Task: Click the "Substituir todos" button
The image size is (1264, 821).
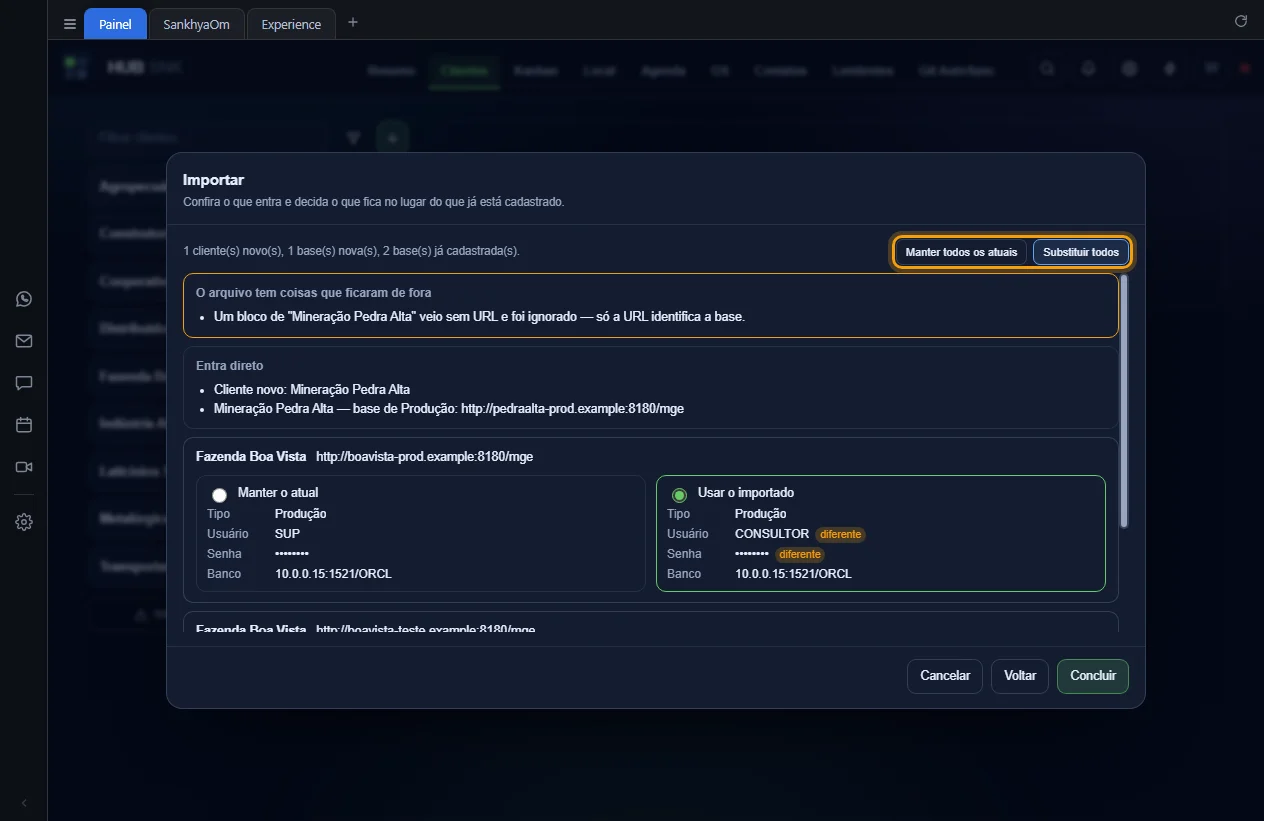Action: tap(1081, 252)
